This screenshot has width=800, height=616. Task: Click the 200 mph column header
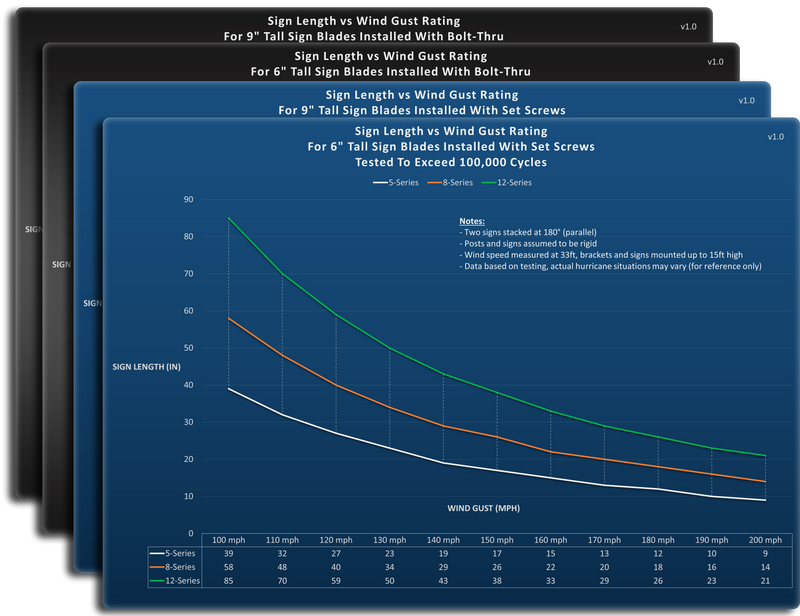765,540
